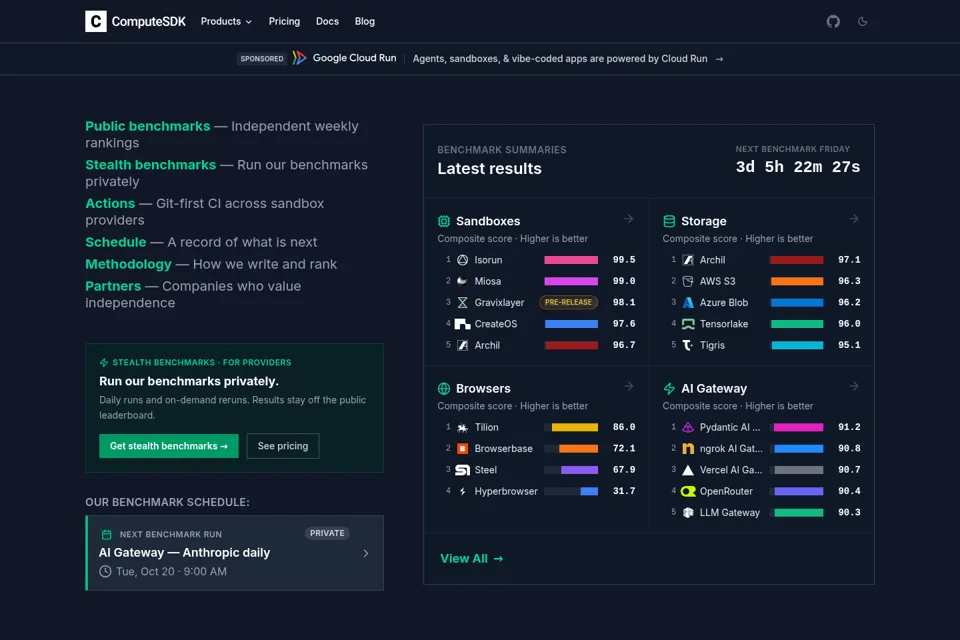Open the Public benchmarks link
This screenshot has height=640, width=960.
148,126
